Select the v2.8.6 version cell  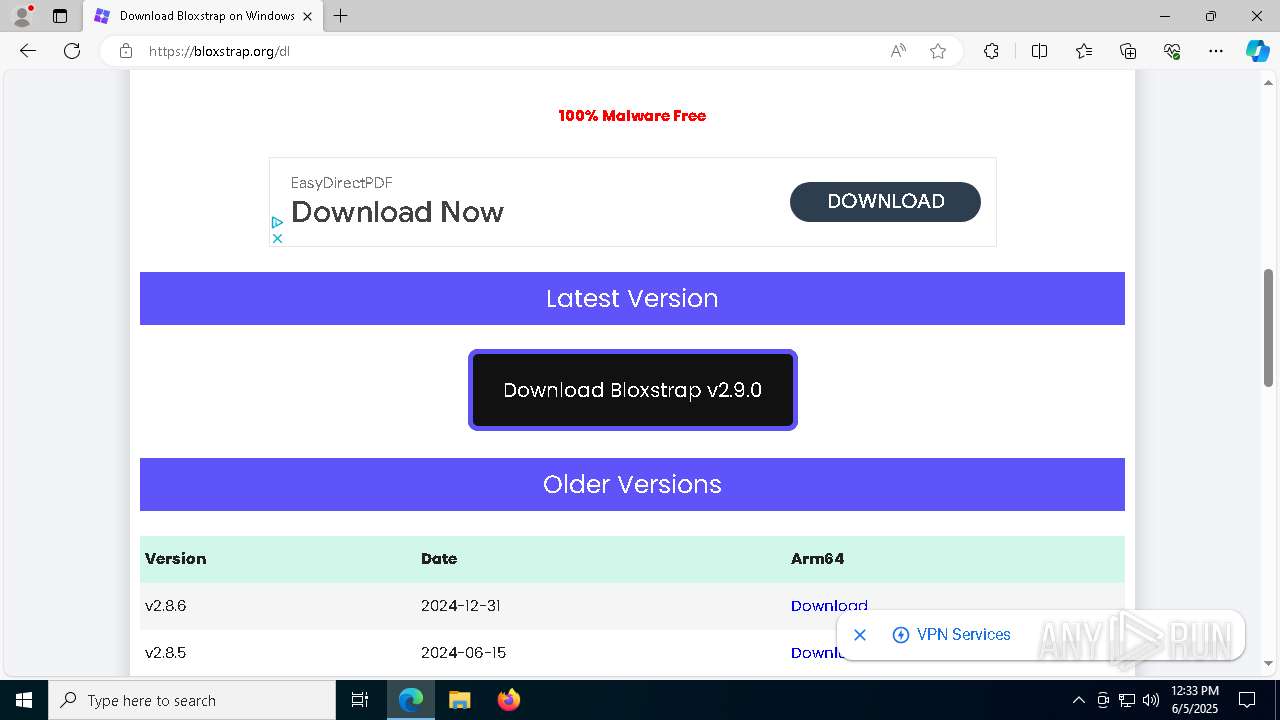[x=165, y=606]
